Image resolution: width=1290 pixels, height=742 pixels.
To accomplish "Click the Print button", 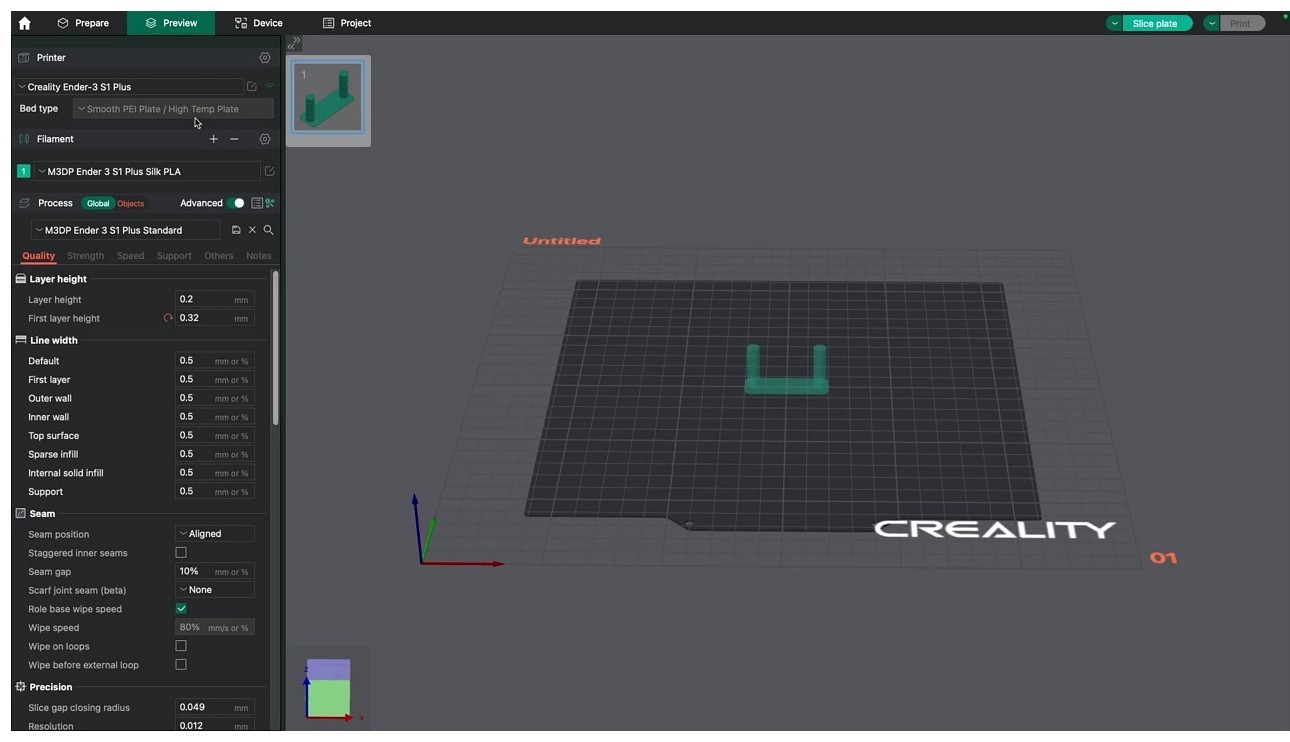I will pos(1242,23).
